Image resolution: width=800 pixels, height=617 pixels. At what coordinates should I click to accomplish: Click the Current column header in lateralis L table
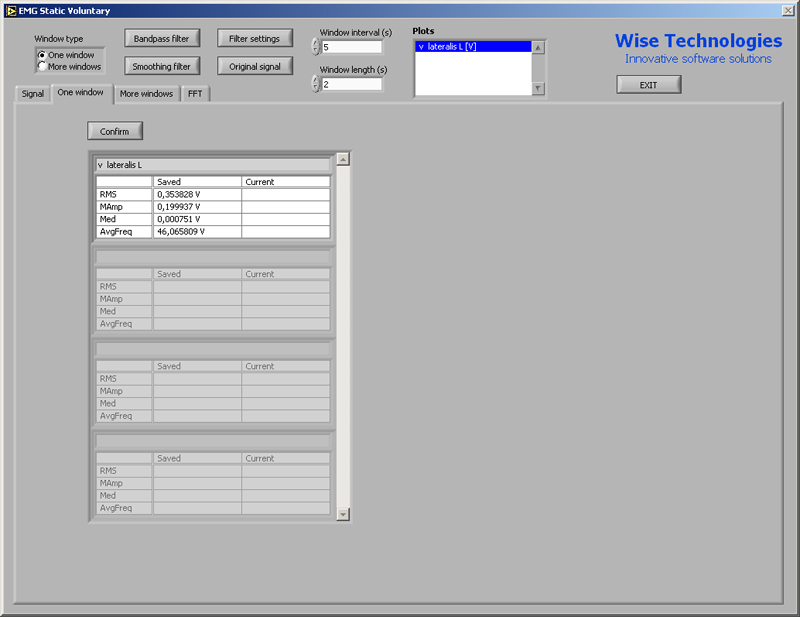[286, 182]
